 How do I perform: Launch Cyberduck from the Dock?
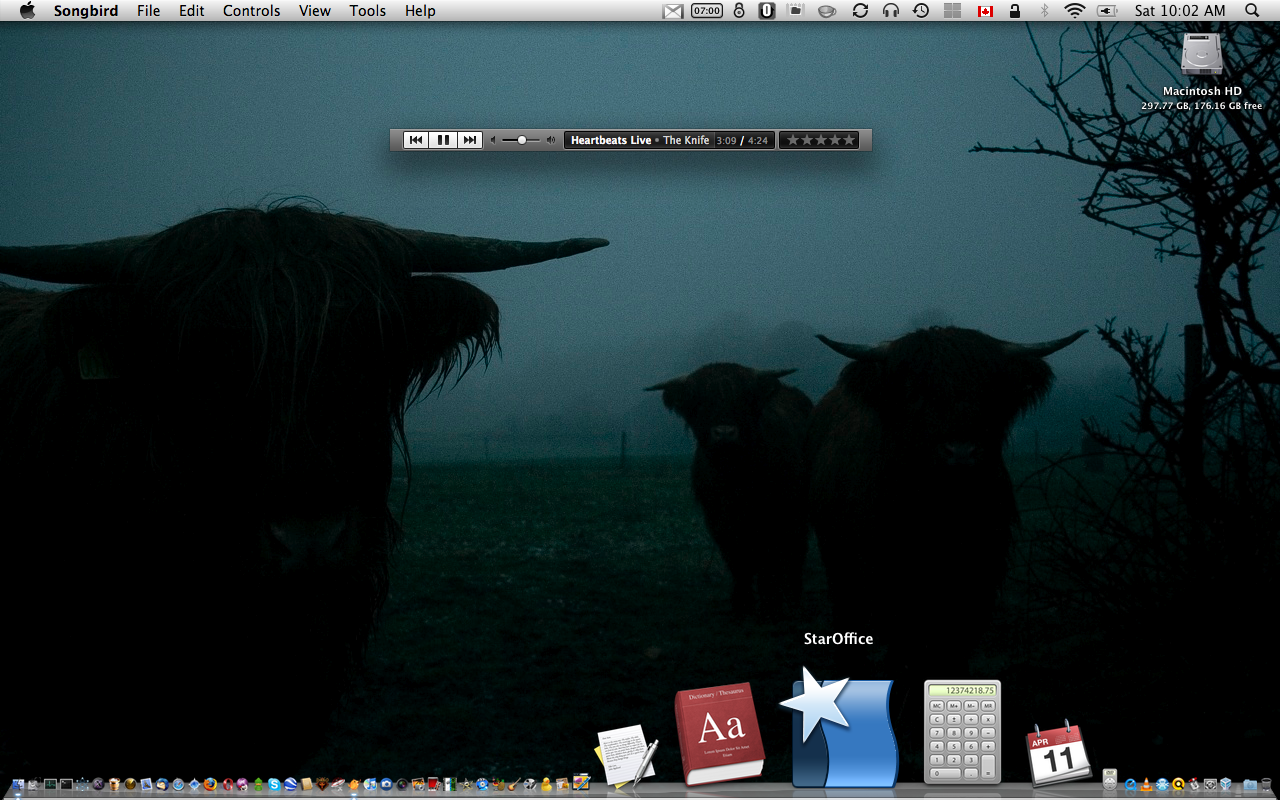tap(546, 785)
